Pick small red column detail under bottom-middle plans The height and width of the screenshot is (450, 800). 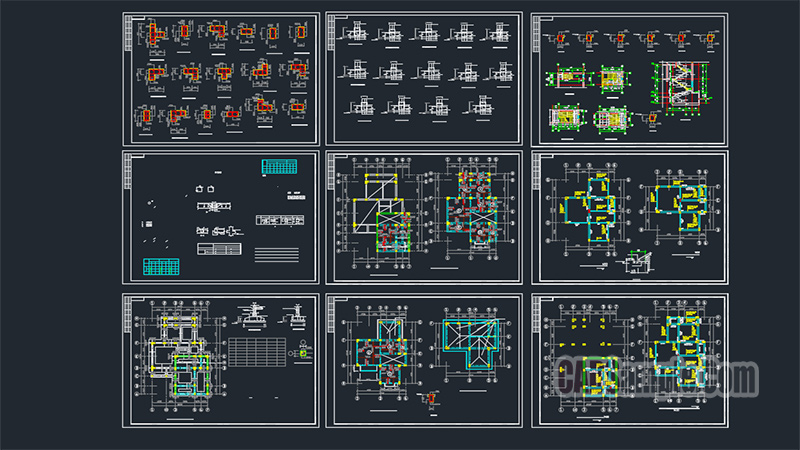pos(430,399)
